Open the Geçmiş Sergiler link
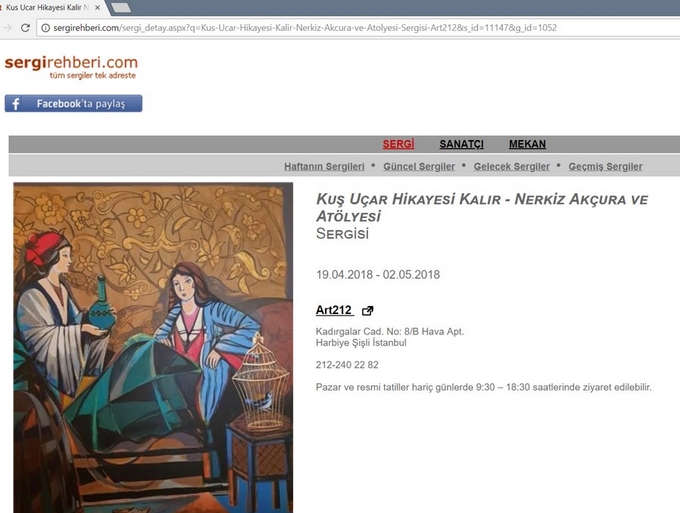The height and width of the screenshot is (513, 680). (x=605, y=167)
